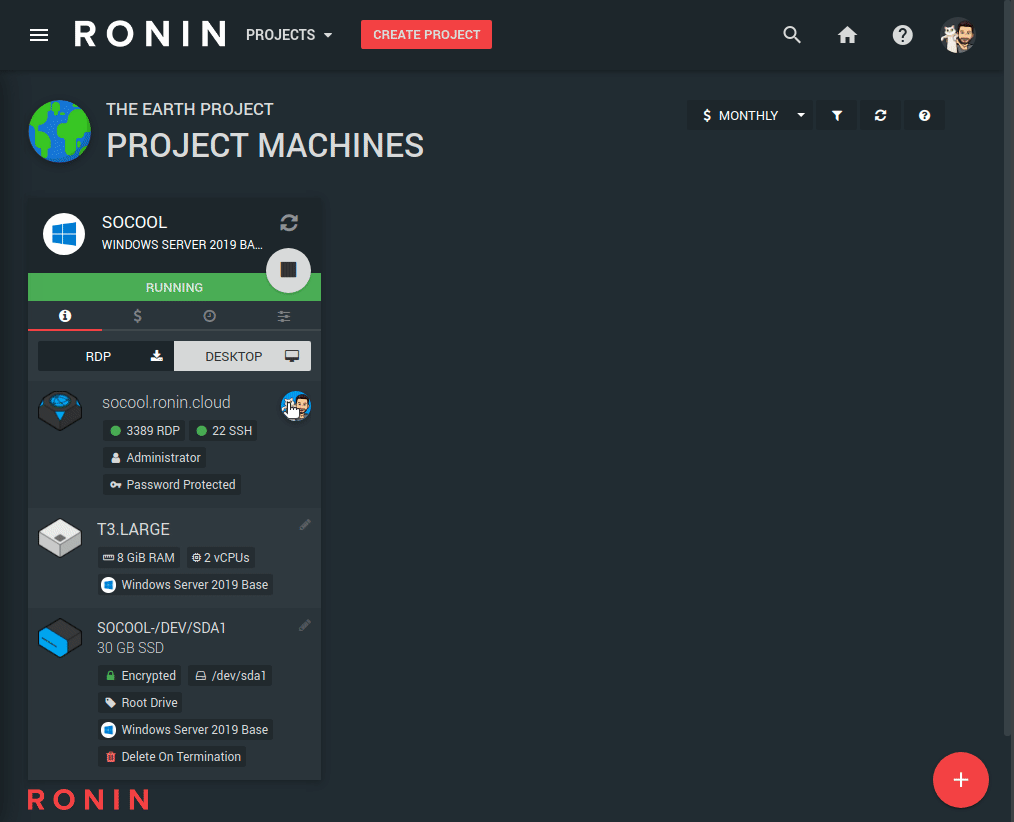The height and width of the screenshot is (822, 1014).
Task: Open the help question mark in header
Action: 903,35
